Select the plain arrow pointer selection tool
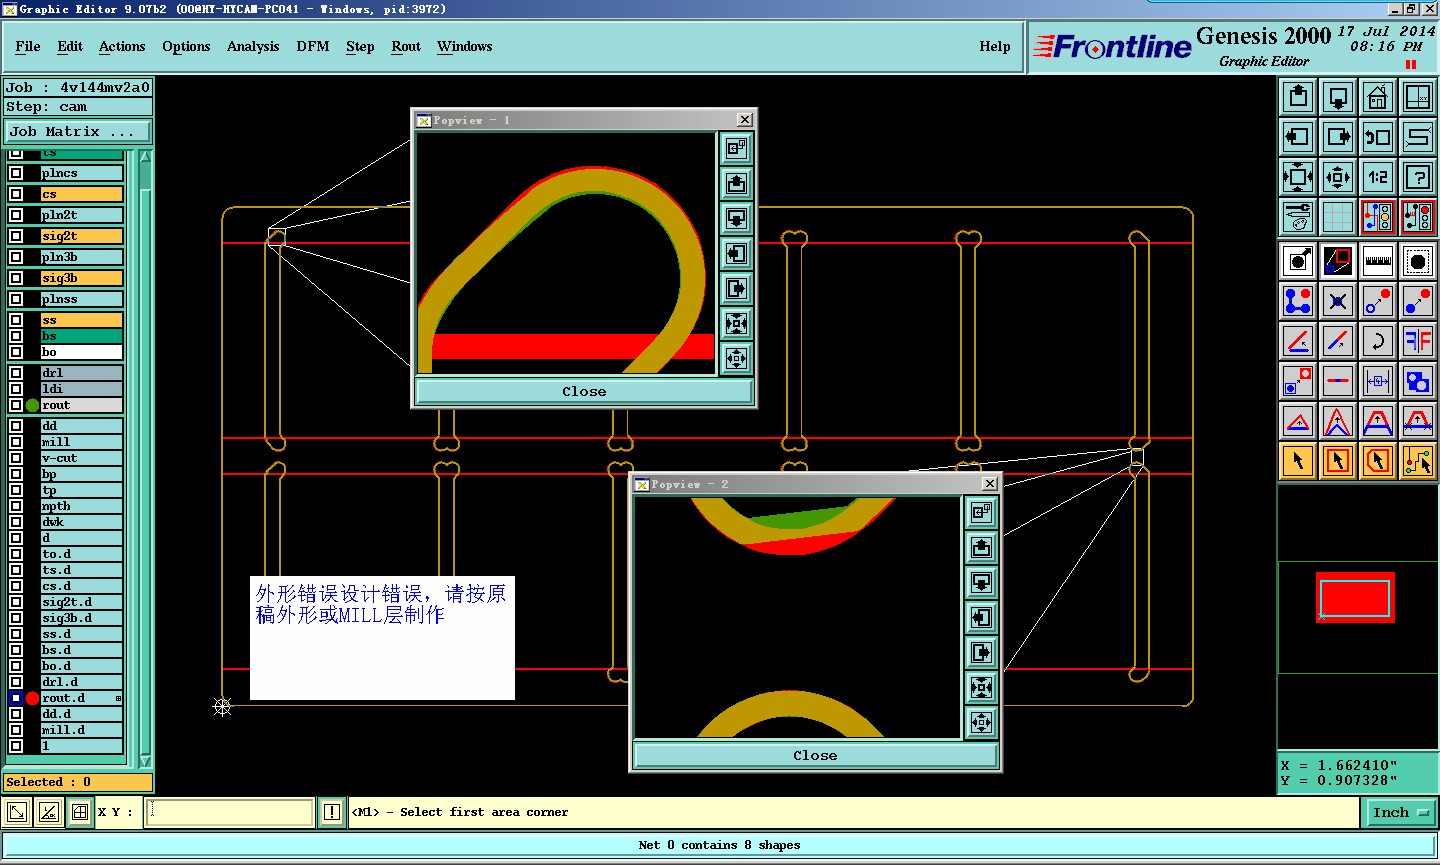Image resolution: width=1440 pixels, height=865 pixels. tap(1298, 461)
